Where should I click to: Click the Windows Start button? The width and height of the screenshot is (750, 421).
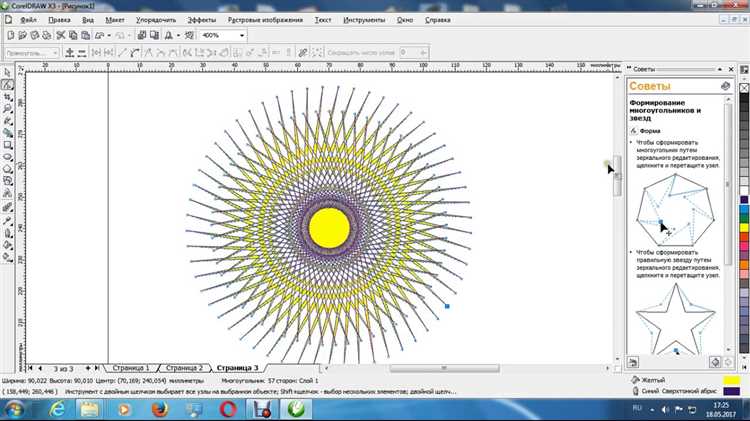16,410
